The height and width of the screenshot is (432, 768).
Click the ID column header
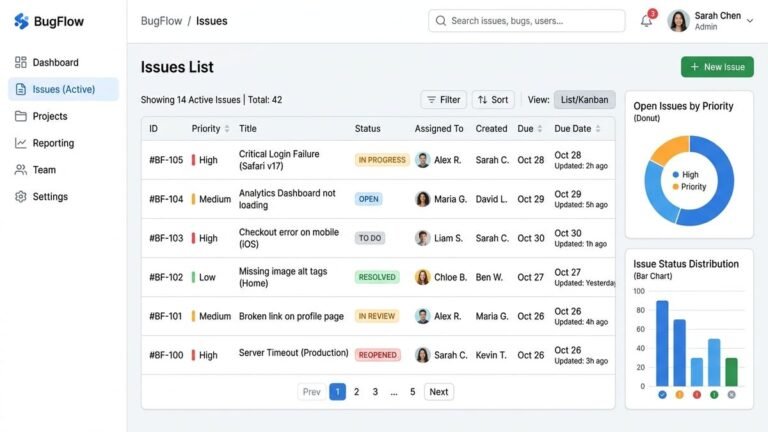point(153,129)
